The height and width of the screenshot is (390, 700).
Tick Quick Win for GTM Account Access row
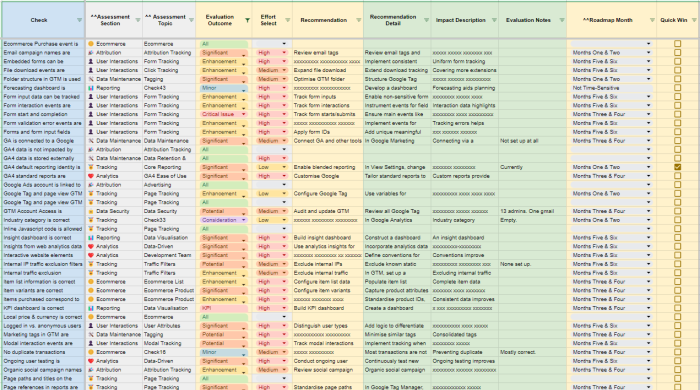677,212
